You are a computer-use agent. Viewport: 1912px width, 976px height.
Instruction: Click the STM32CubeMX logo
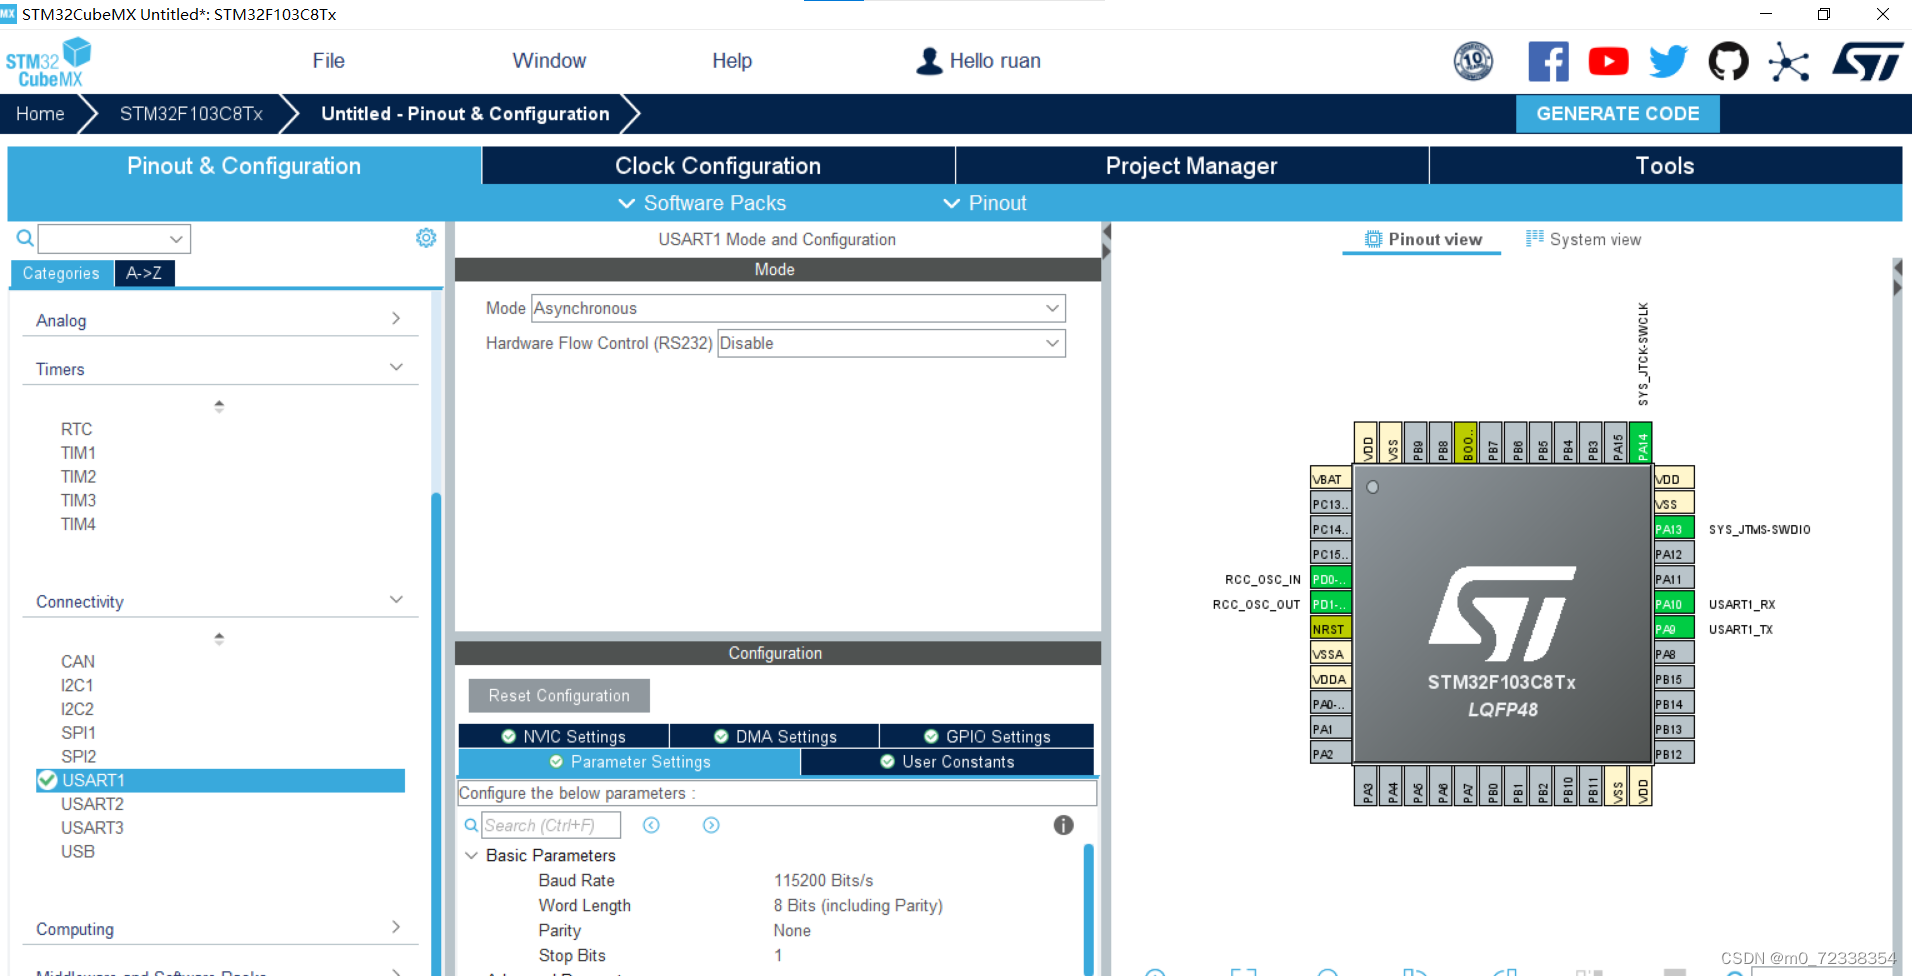(x=47, y=63)
